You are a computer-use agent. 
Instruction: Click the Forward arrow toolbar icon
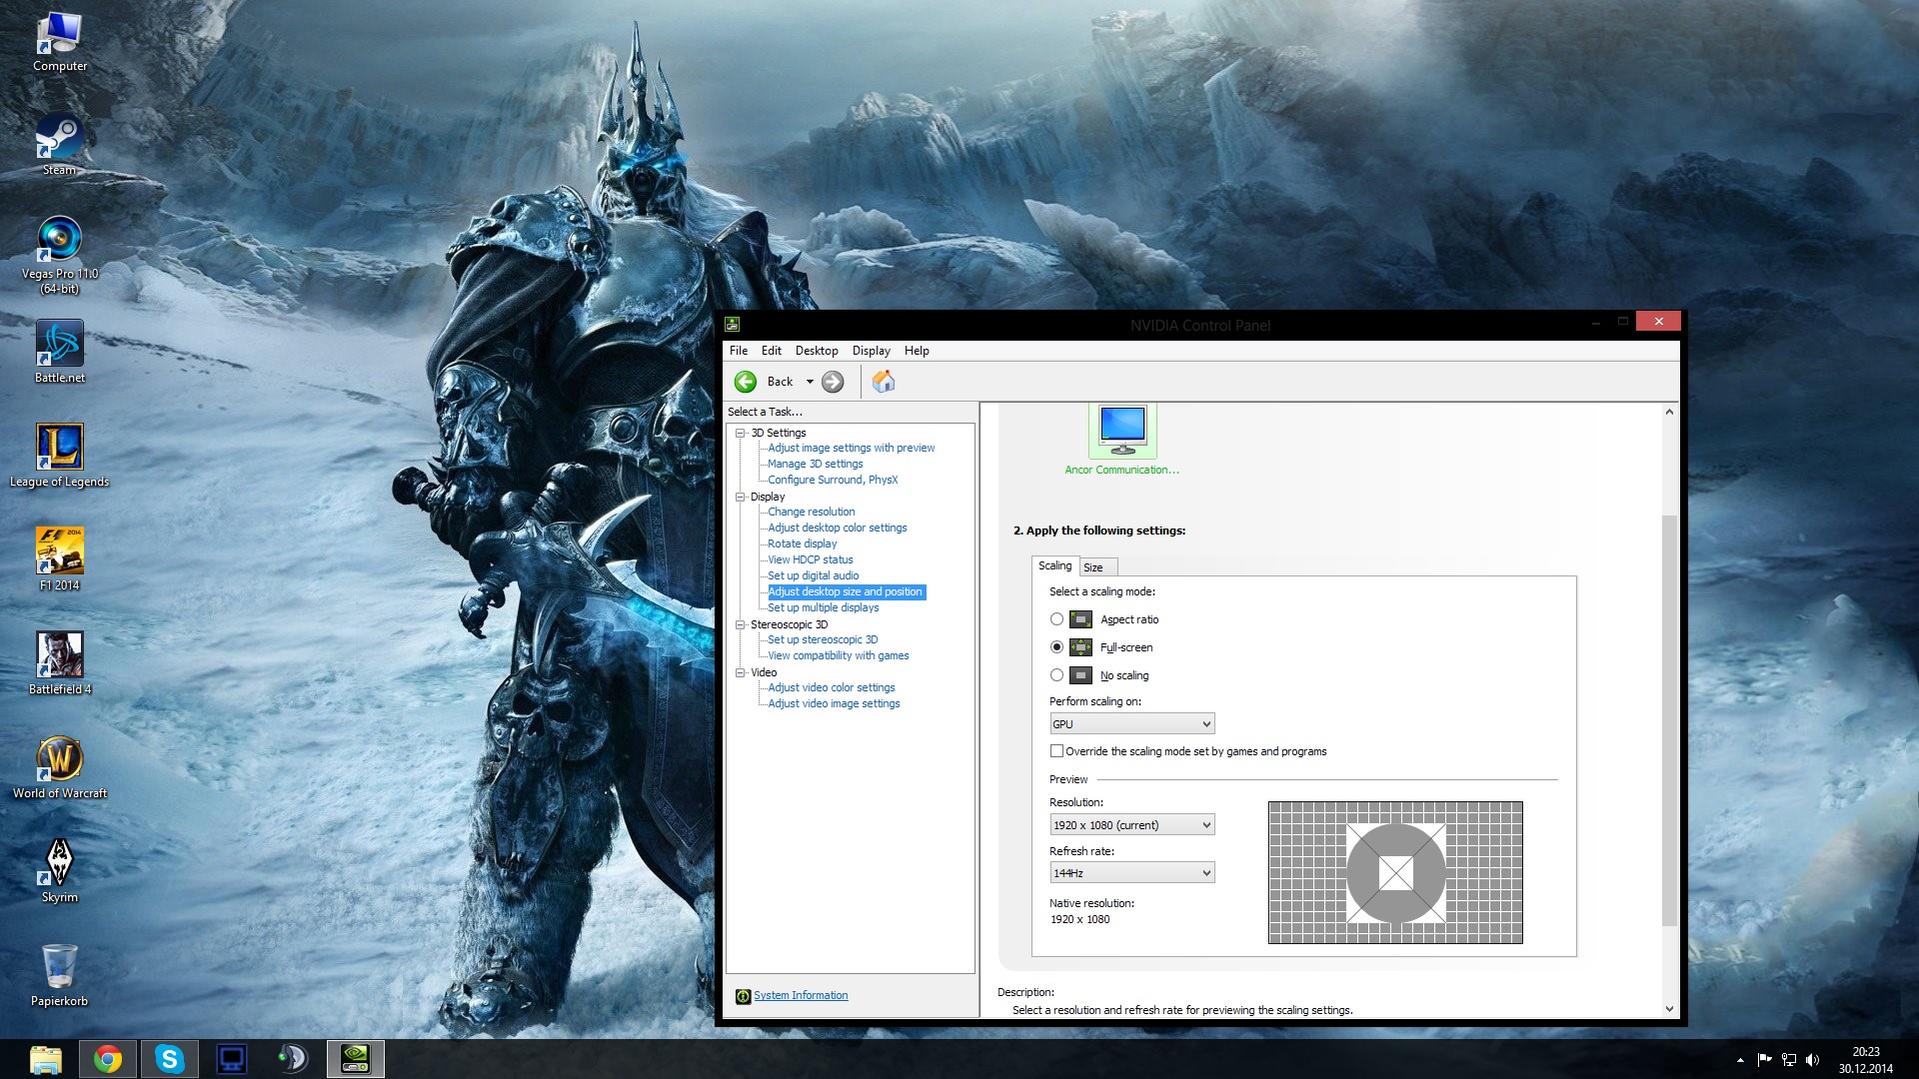click(x=832, y=381)
